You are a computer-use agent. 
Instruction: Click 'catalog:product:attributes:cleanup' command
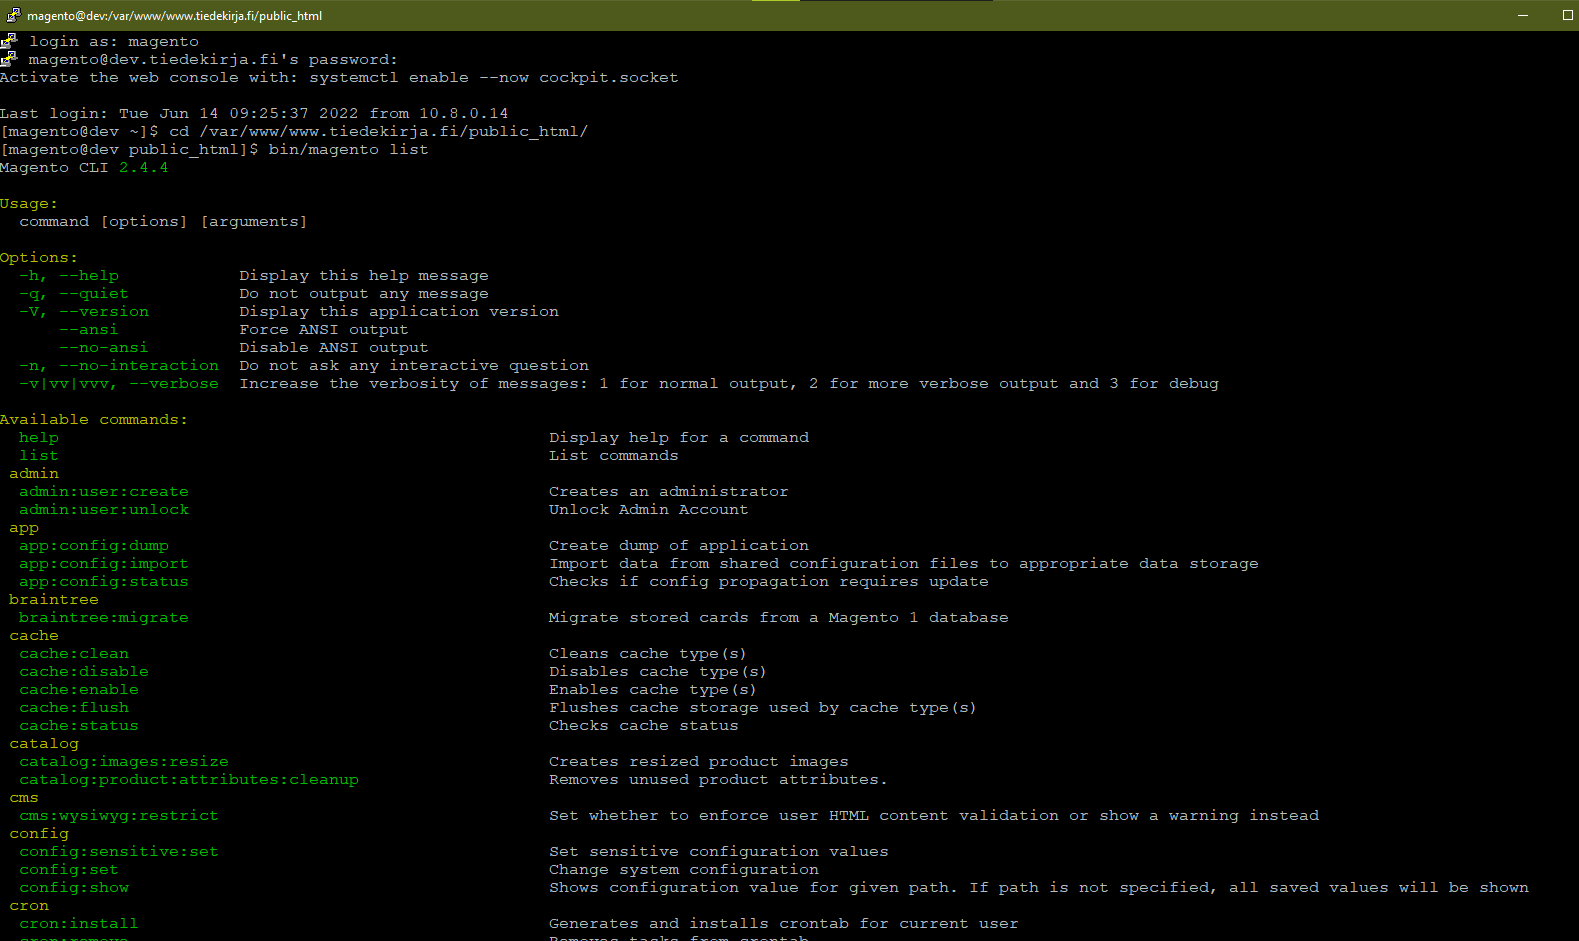[189, 780]
